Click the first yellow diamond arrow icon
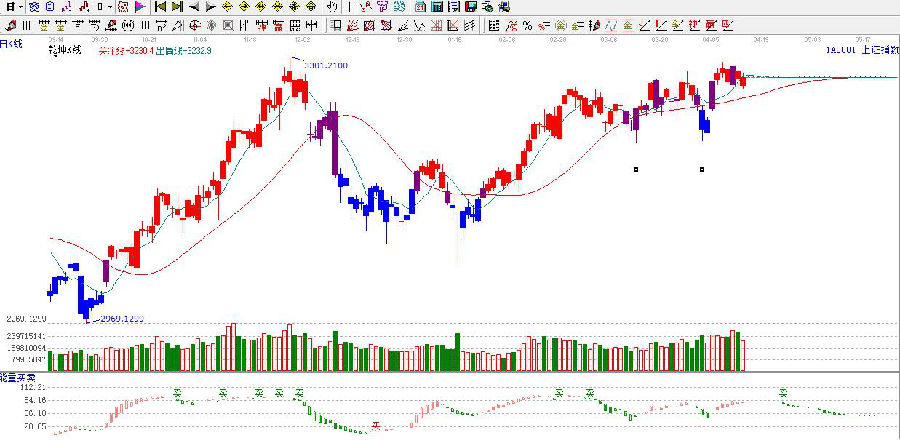The image size is (900, 440). click(228, 7)
